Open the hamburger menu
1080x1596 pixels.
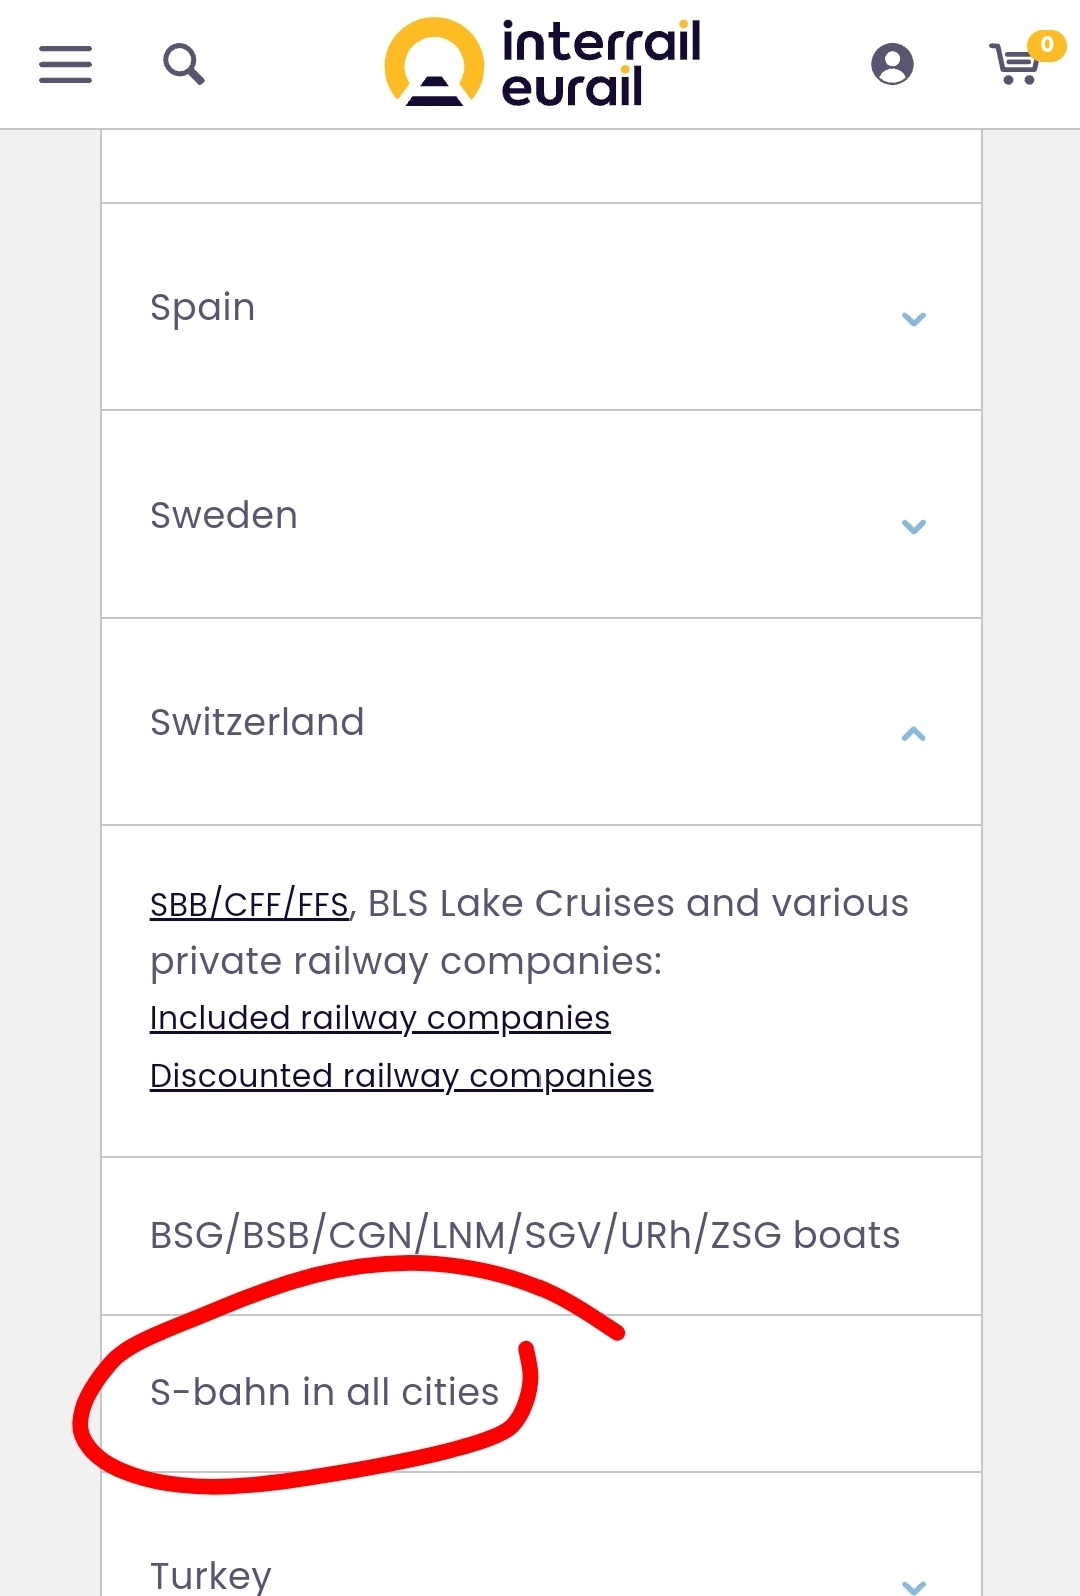(65, 65)
